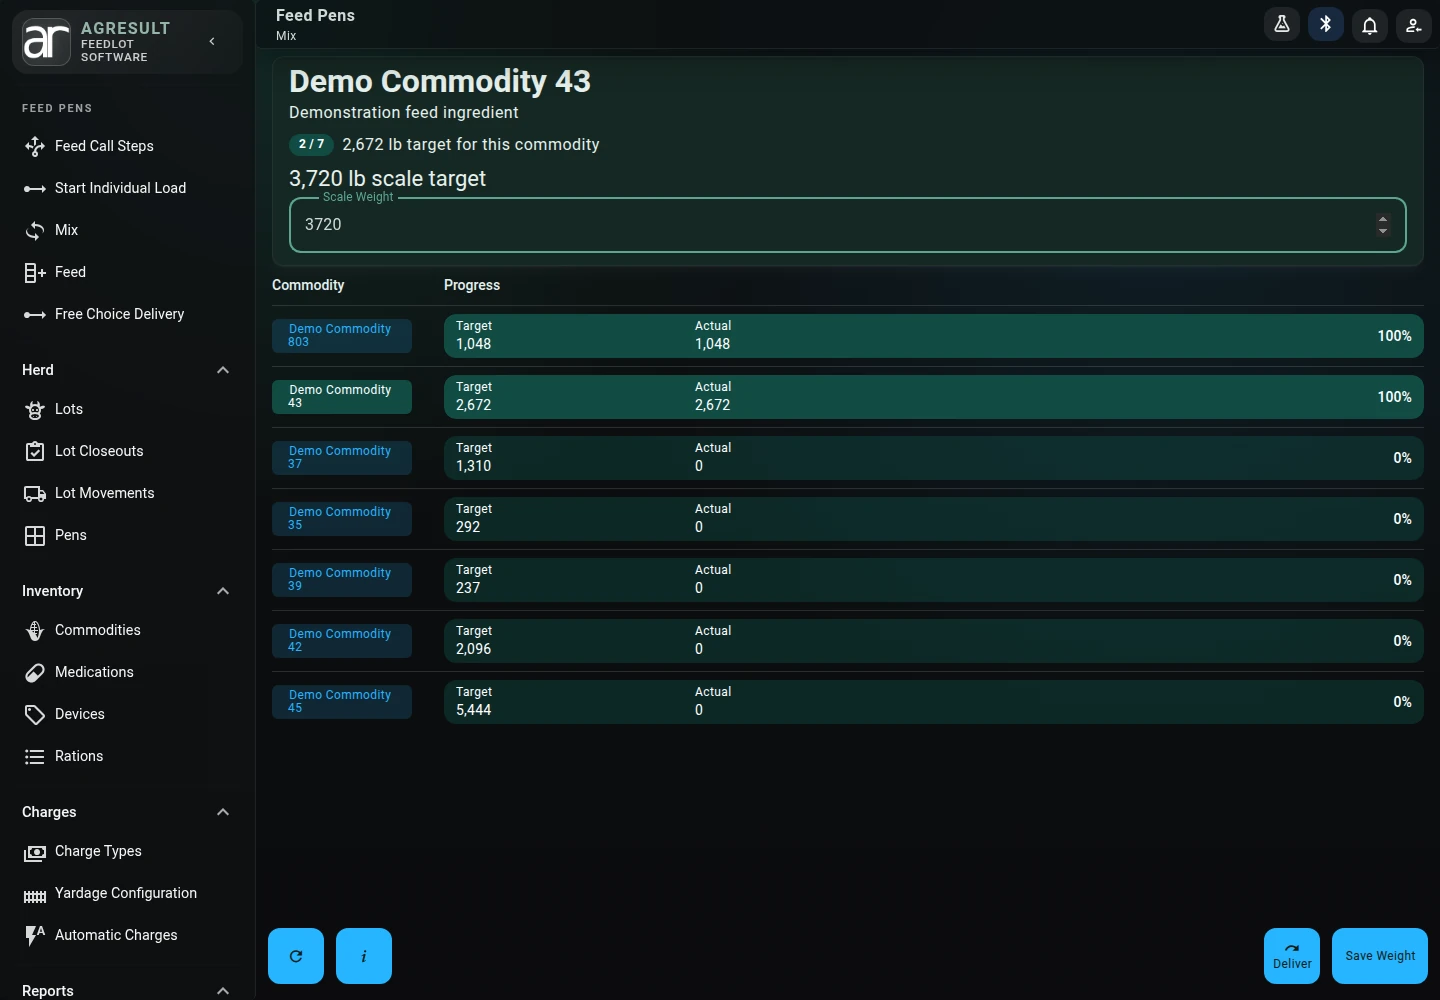This screenshot has height=1000, width=1440.
Task: Click the Scale Weight input field
Action: [847, 225]
